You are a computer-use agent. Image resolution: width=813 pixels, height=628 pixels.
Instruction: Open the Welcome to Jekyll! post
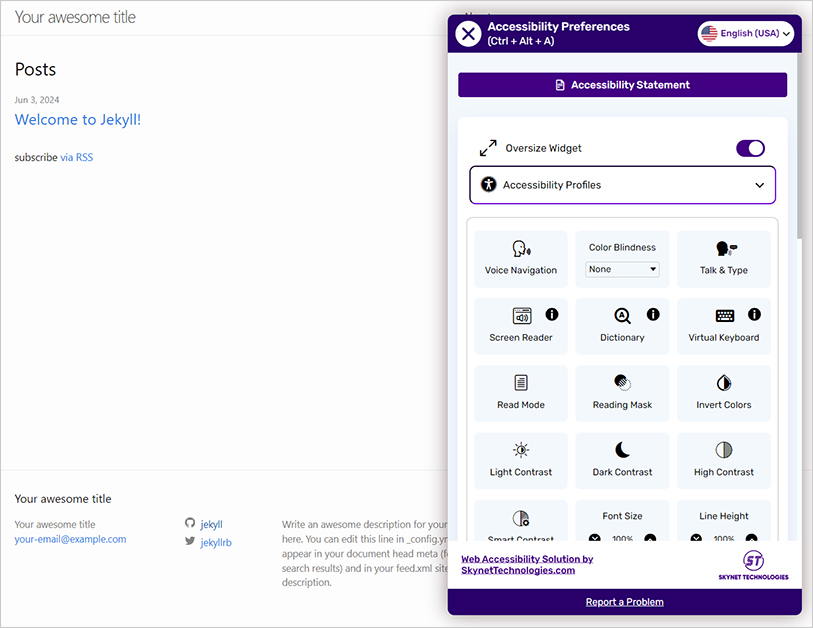point(78,120)
